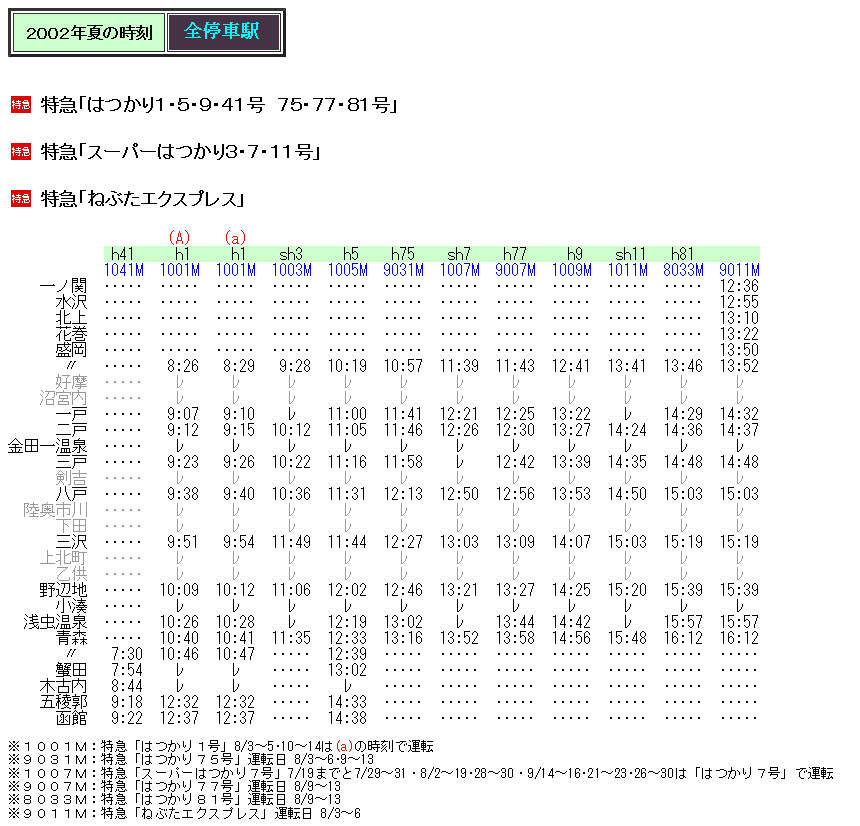860x826 pixels.
Task: Click train number 9007M
Action: click(x=516, y=270)
